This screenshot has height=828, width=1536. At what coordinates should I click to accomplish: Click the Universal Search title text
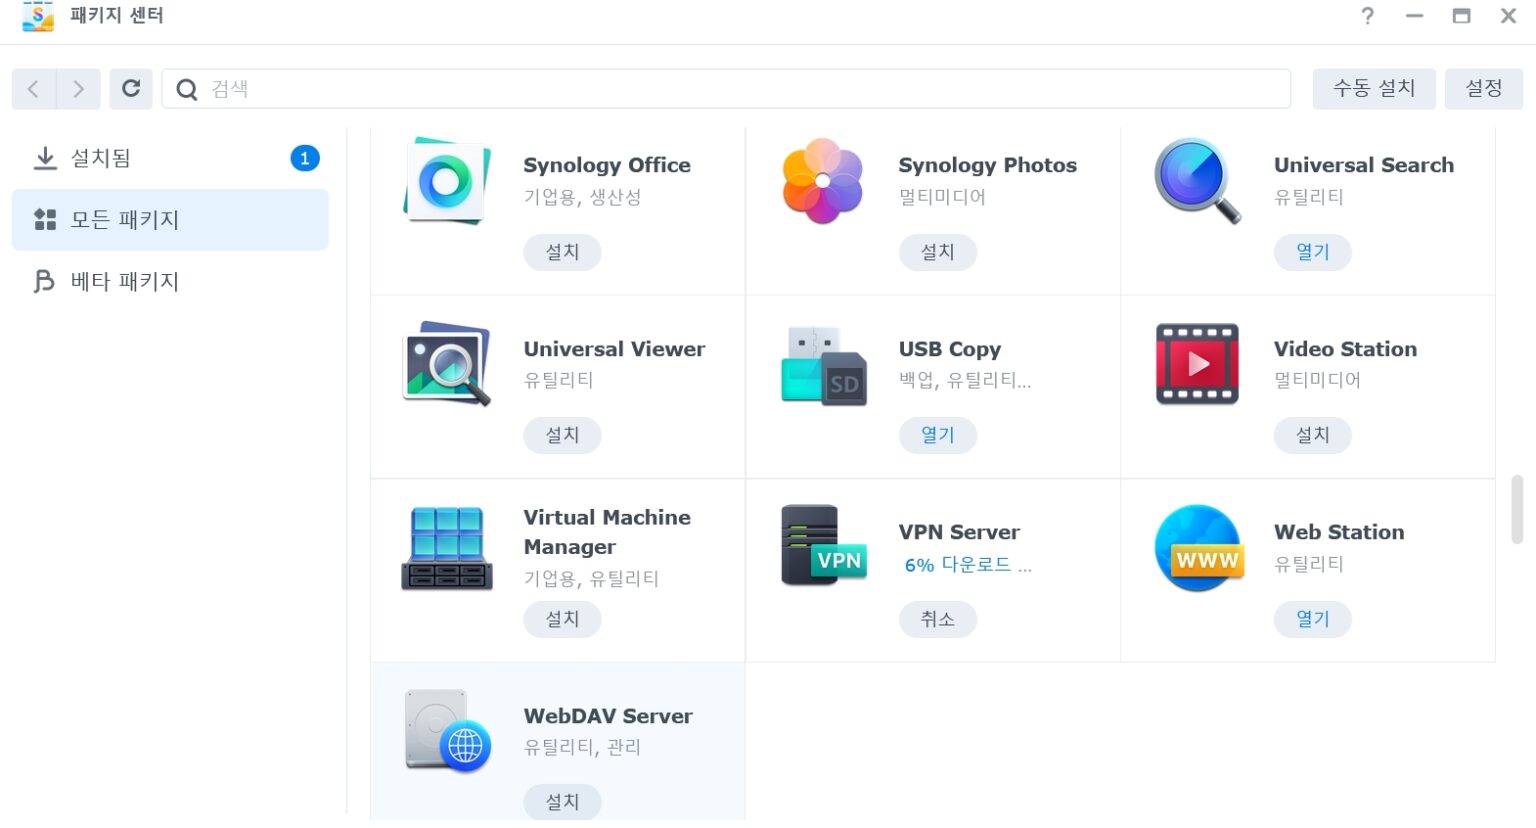1364,165
